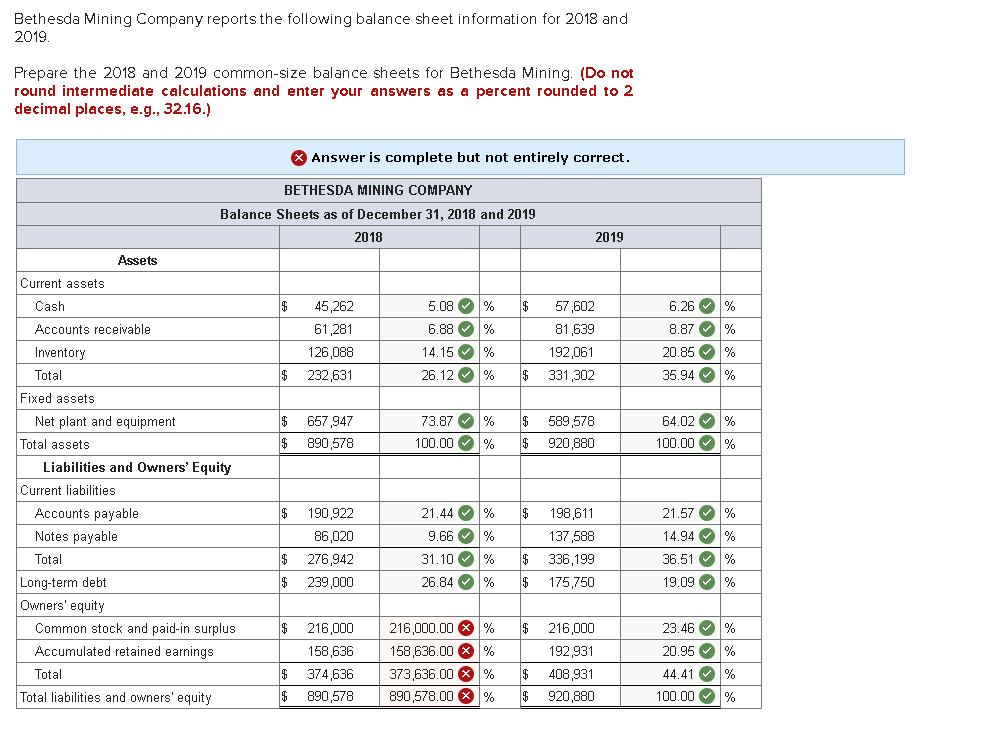
Task: Click green check beside 2019 Notes payable 14.94
Action: (x=707, y=536)
